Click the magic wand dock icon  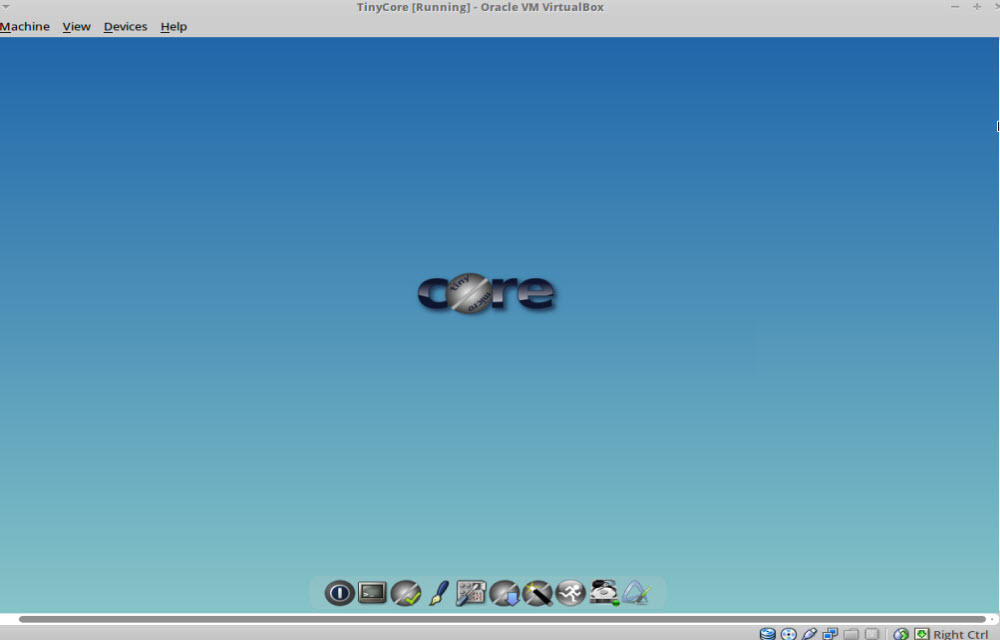pyautogui.click(x=538, y=593)
